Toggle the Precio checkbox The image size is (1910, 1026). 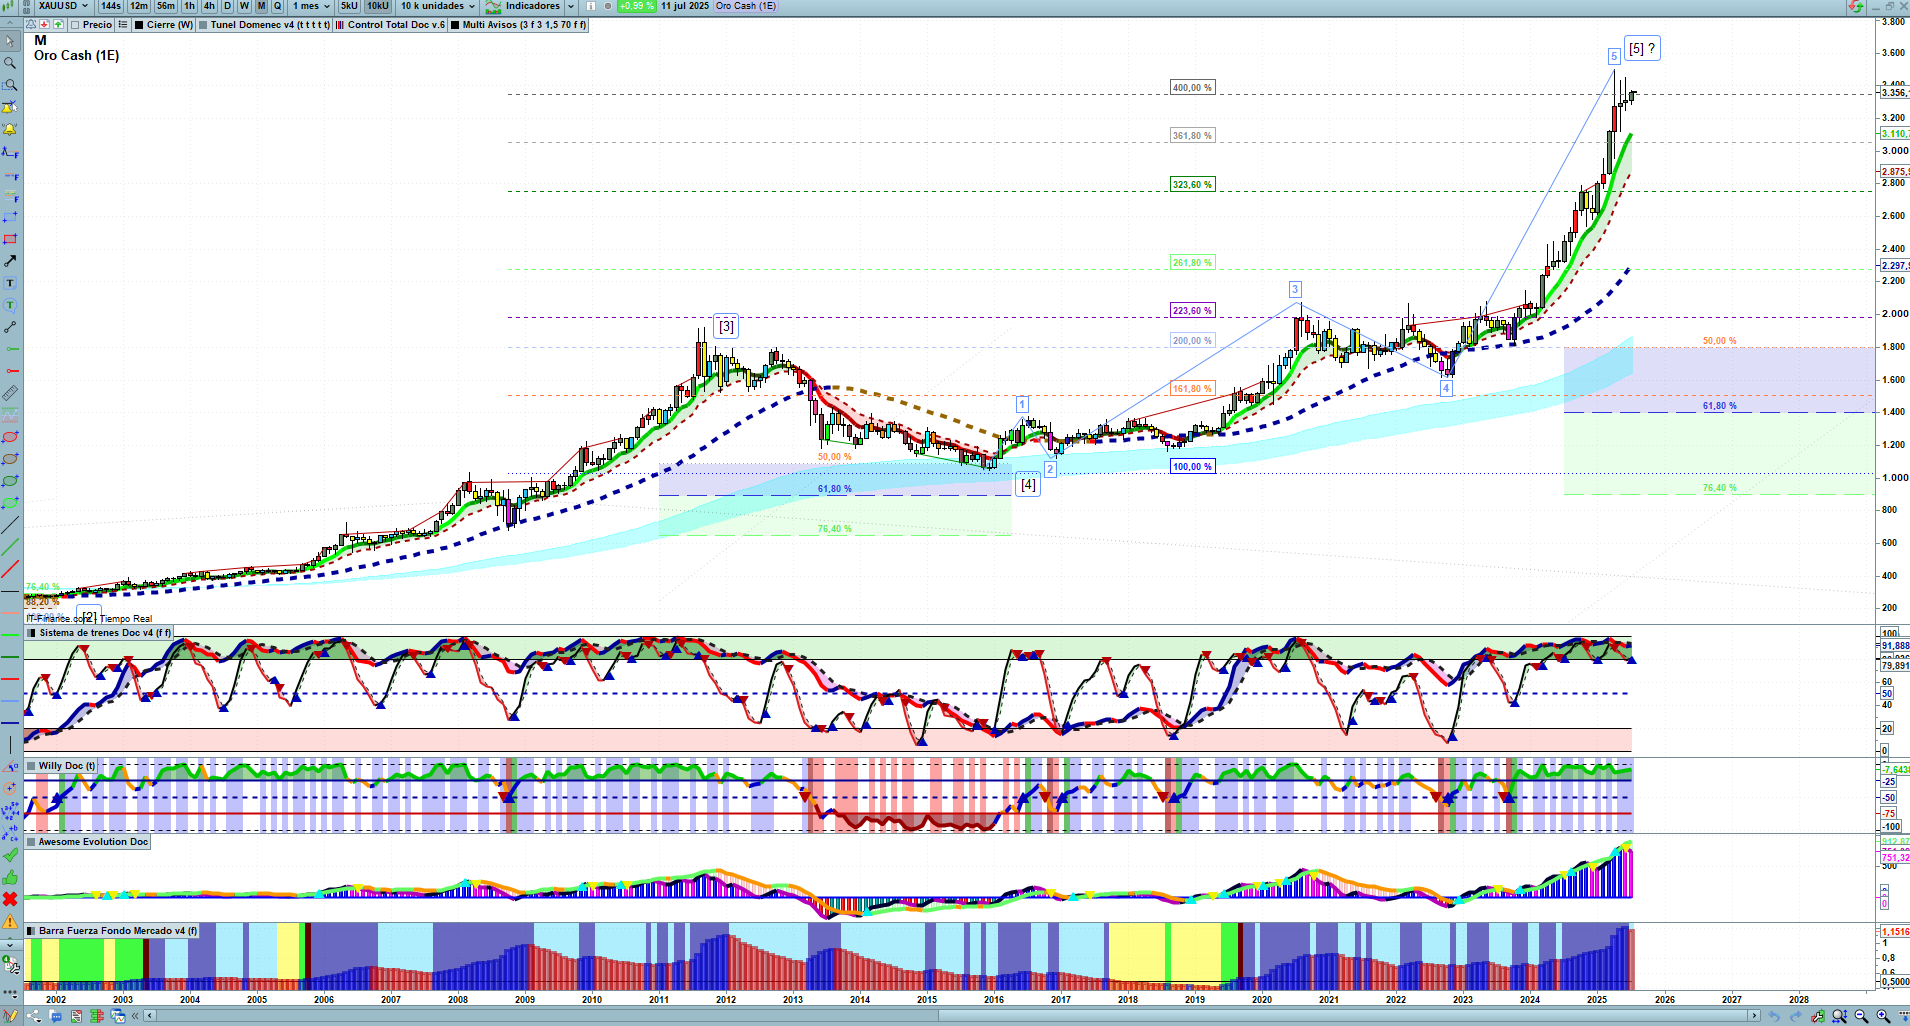click(76, 25)
